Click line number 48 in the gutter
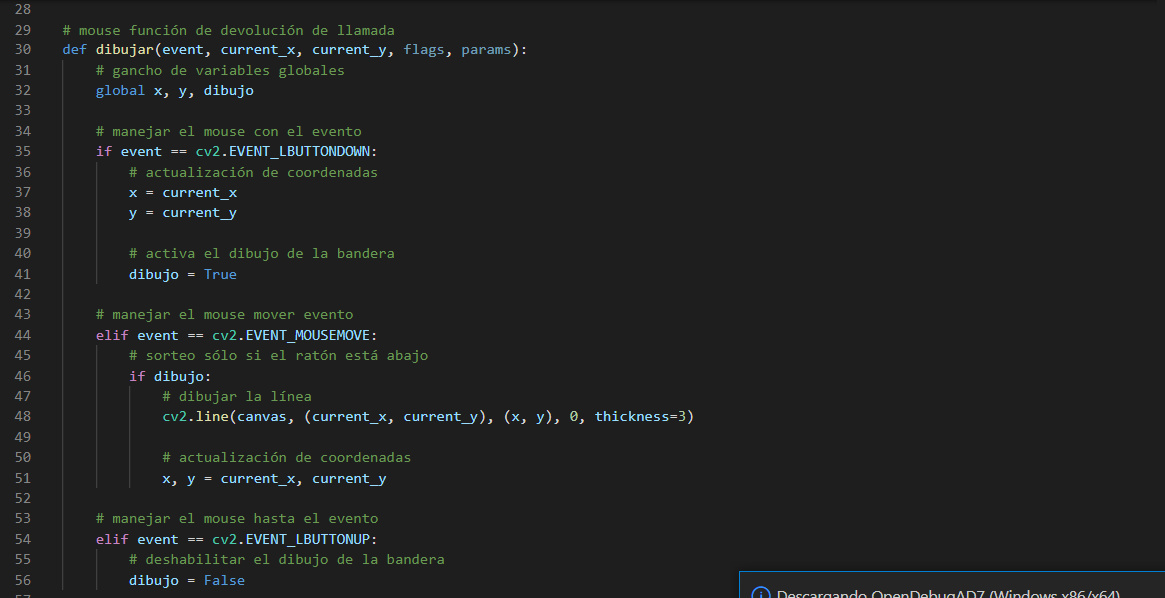This screenshot has width=1165, height=598. [x=22, y=416]
